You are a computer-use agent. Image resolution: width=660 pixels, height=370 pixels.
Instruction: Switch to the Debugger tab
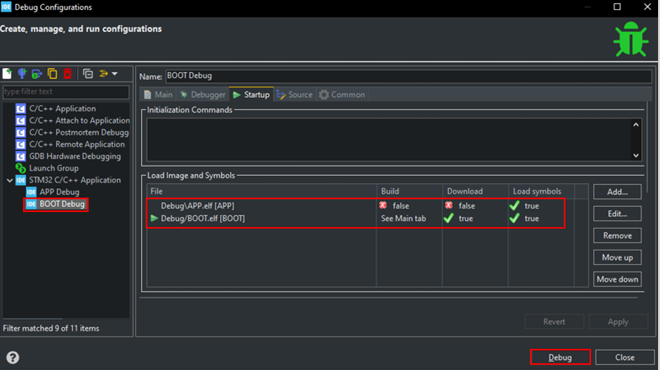(203, 95)
